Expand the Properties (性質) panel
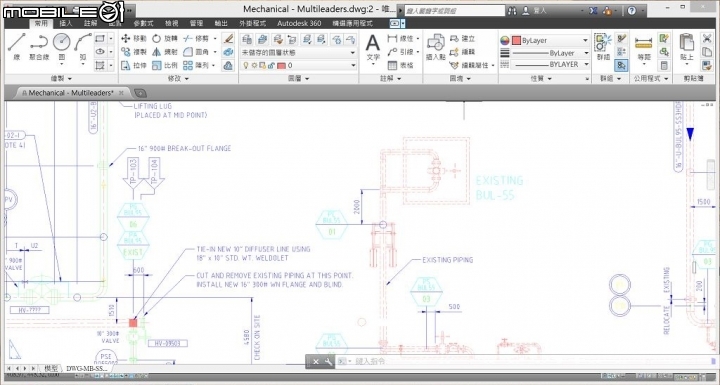This screenshot has width=720, height=385. 541,79
